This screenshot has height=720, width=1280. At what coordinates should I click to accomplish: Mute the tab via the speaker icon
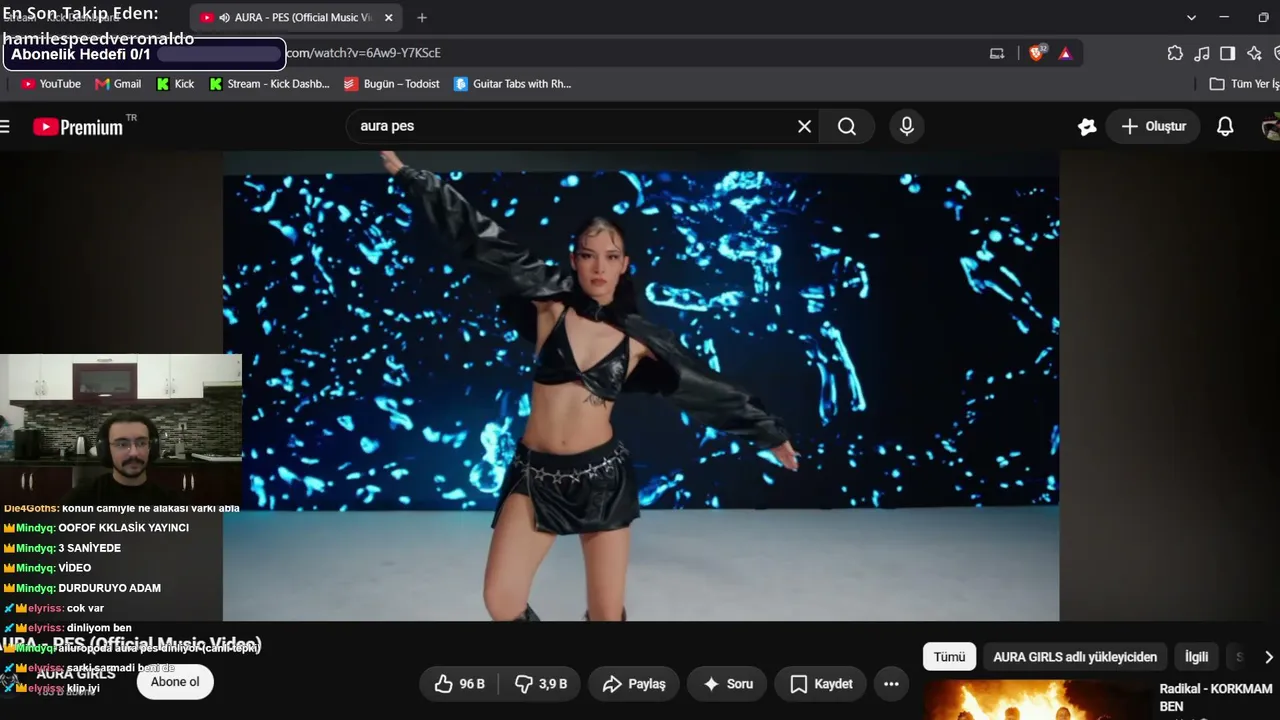(x=224, y=18)
